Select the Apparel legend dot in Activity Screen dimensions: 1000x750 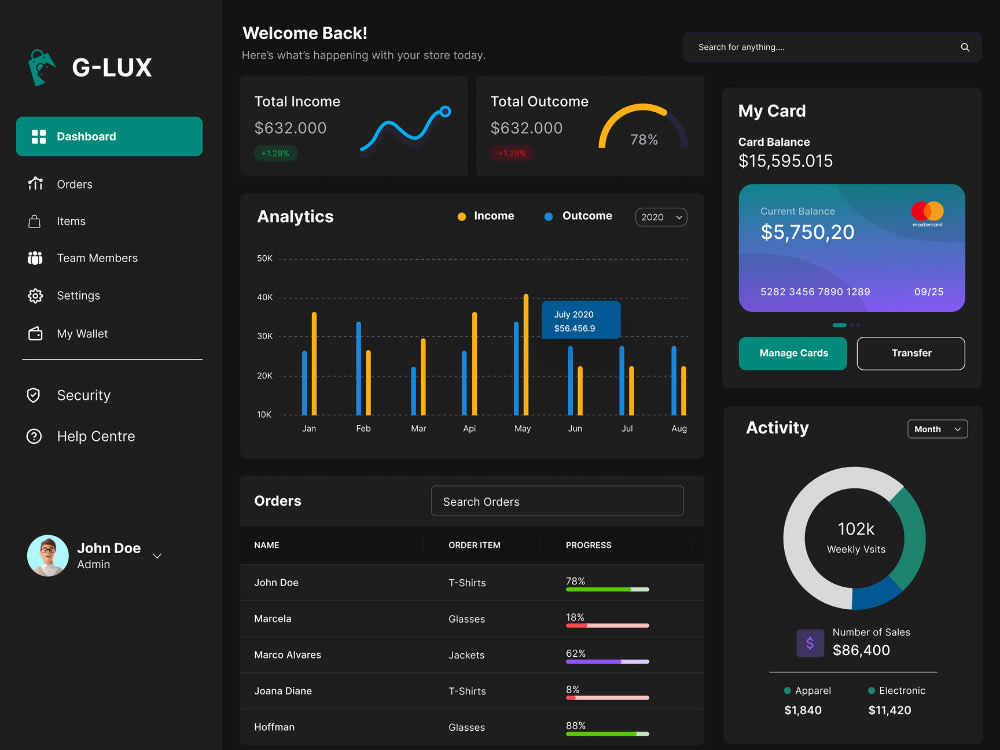tap(787, 691)
